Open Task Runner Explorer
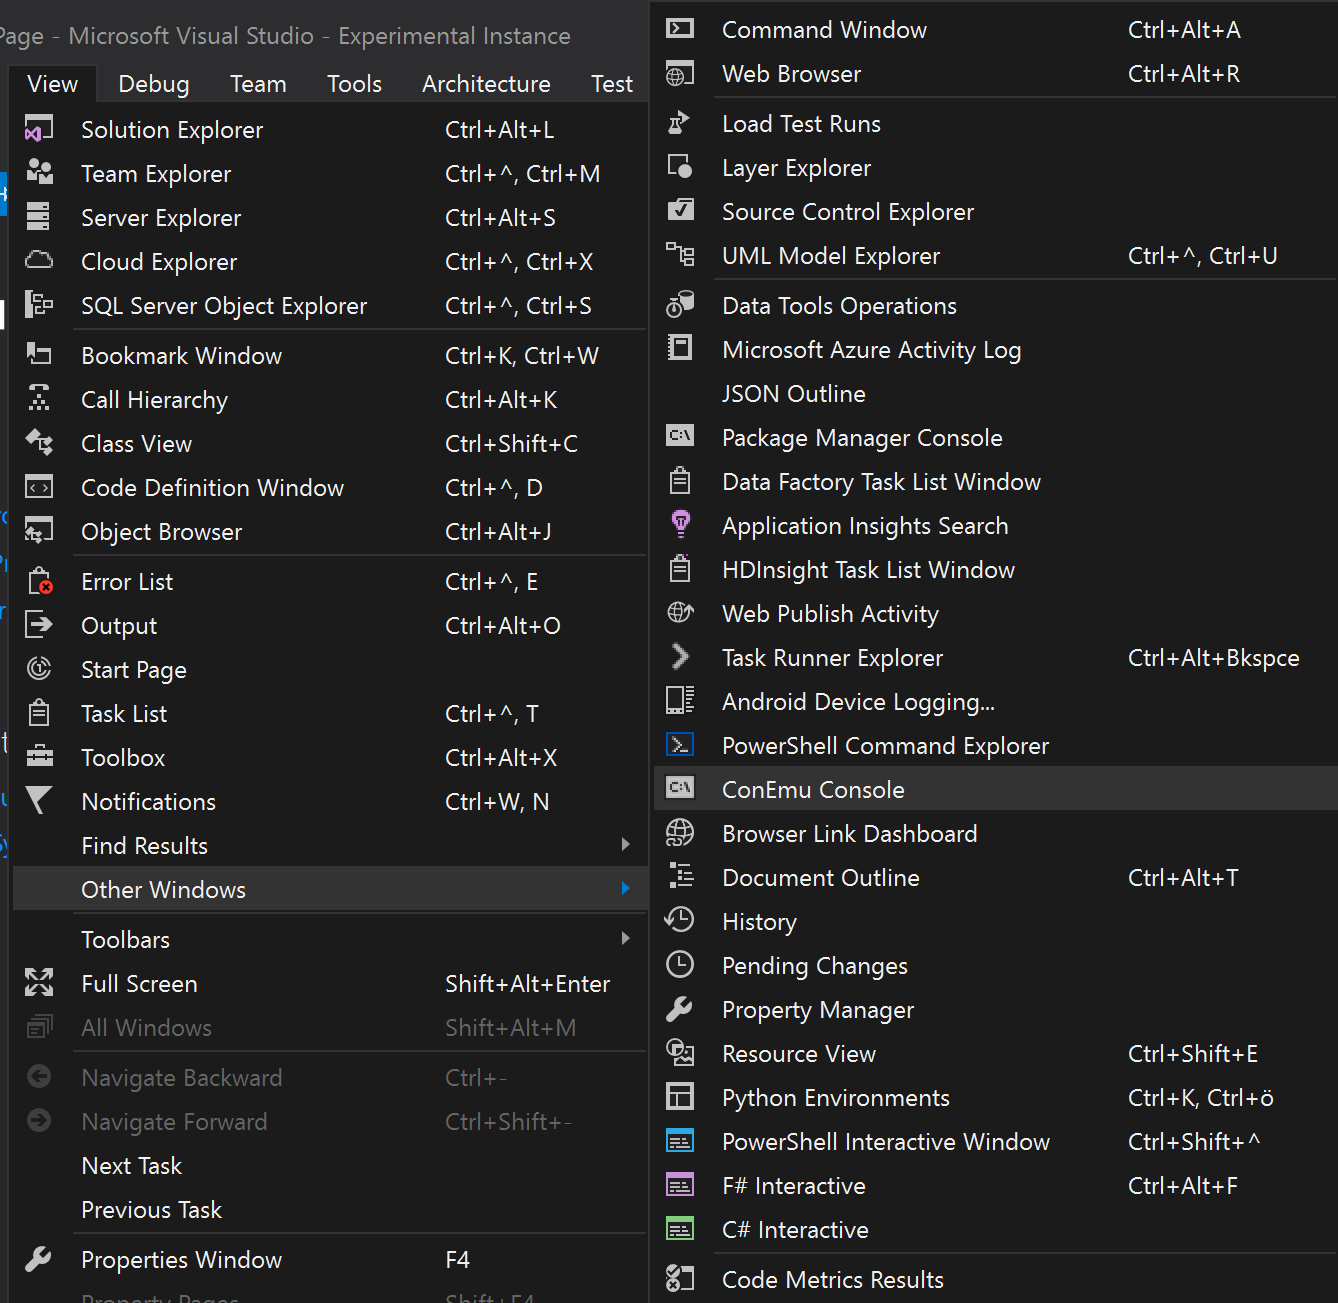 click(x=995, y=658)
